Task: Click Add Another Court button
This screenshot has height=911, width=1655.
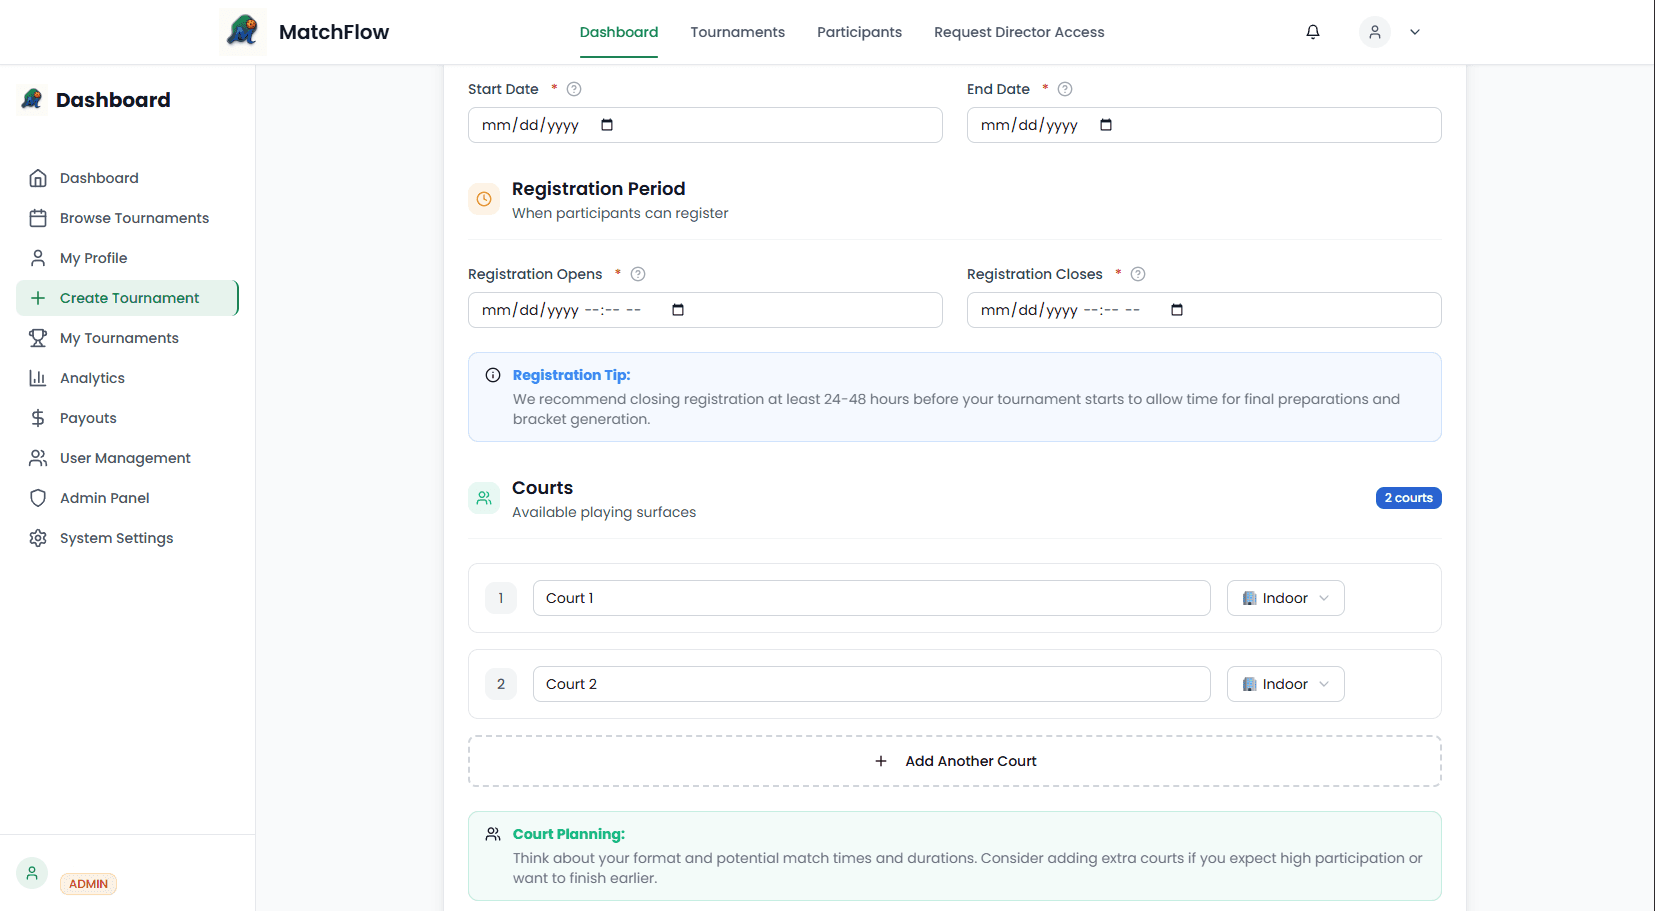Action: (954, 761)
